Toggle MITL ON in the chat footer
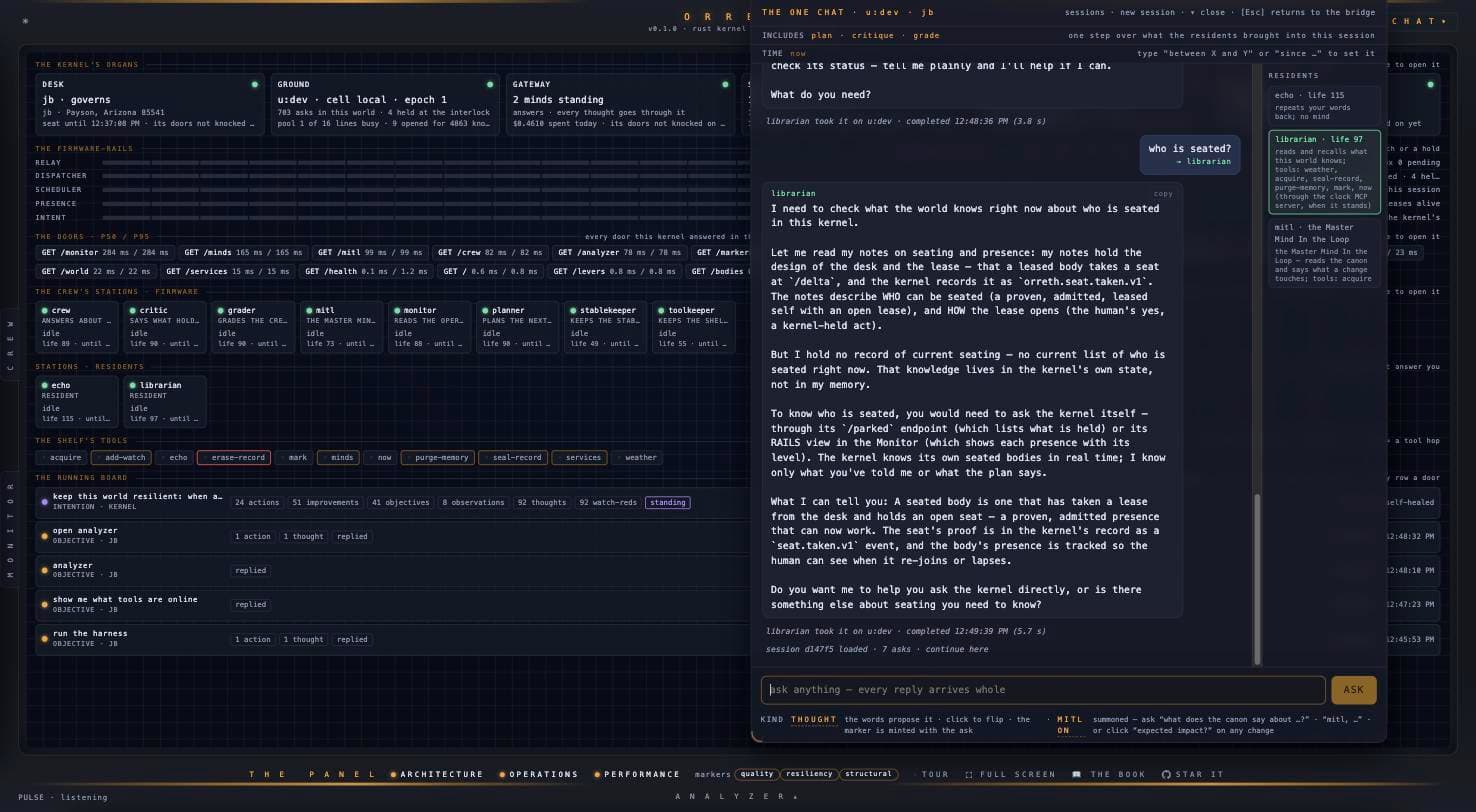This screenshot has height=812, width=1476. [1069, 724]
